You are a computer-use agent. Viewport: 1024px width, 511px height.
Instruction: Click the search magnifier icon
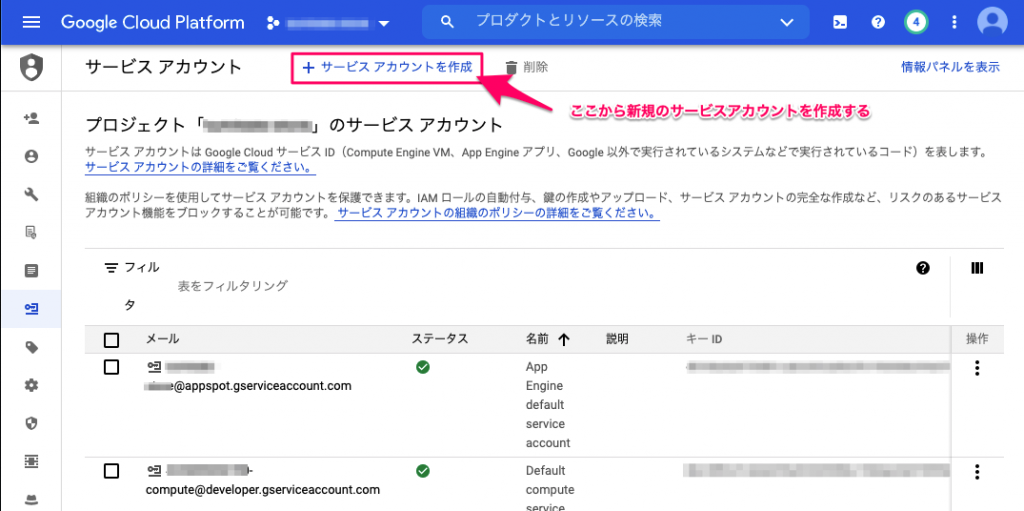click(447, 22)
